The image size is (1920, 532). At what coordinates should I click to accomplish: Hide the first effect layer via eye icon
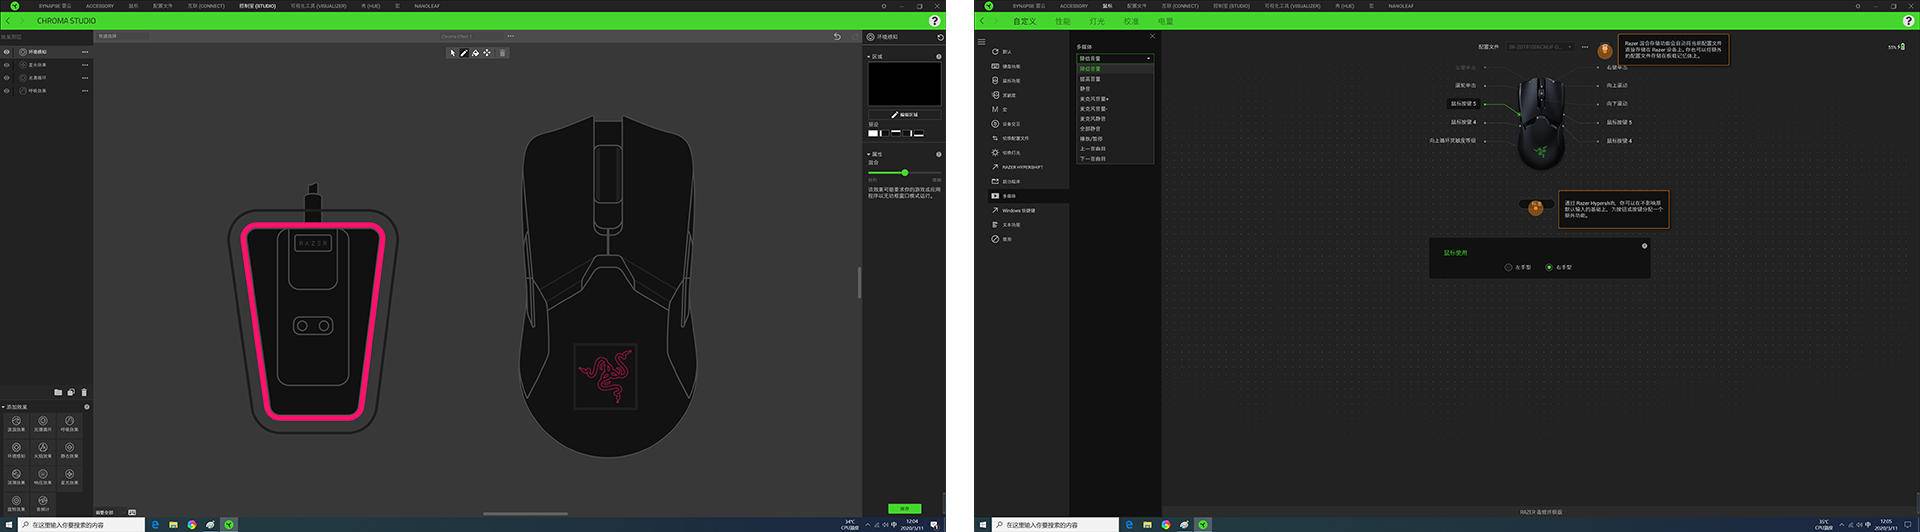pos(7,52)
